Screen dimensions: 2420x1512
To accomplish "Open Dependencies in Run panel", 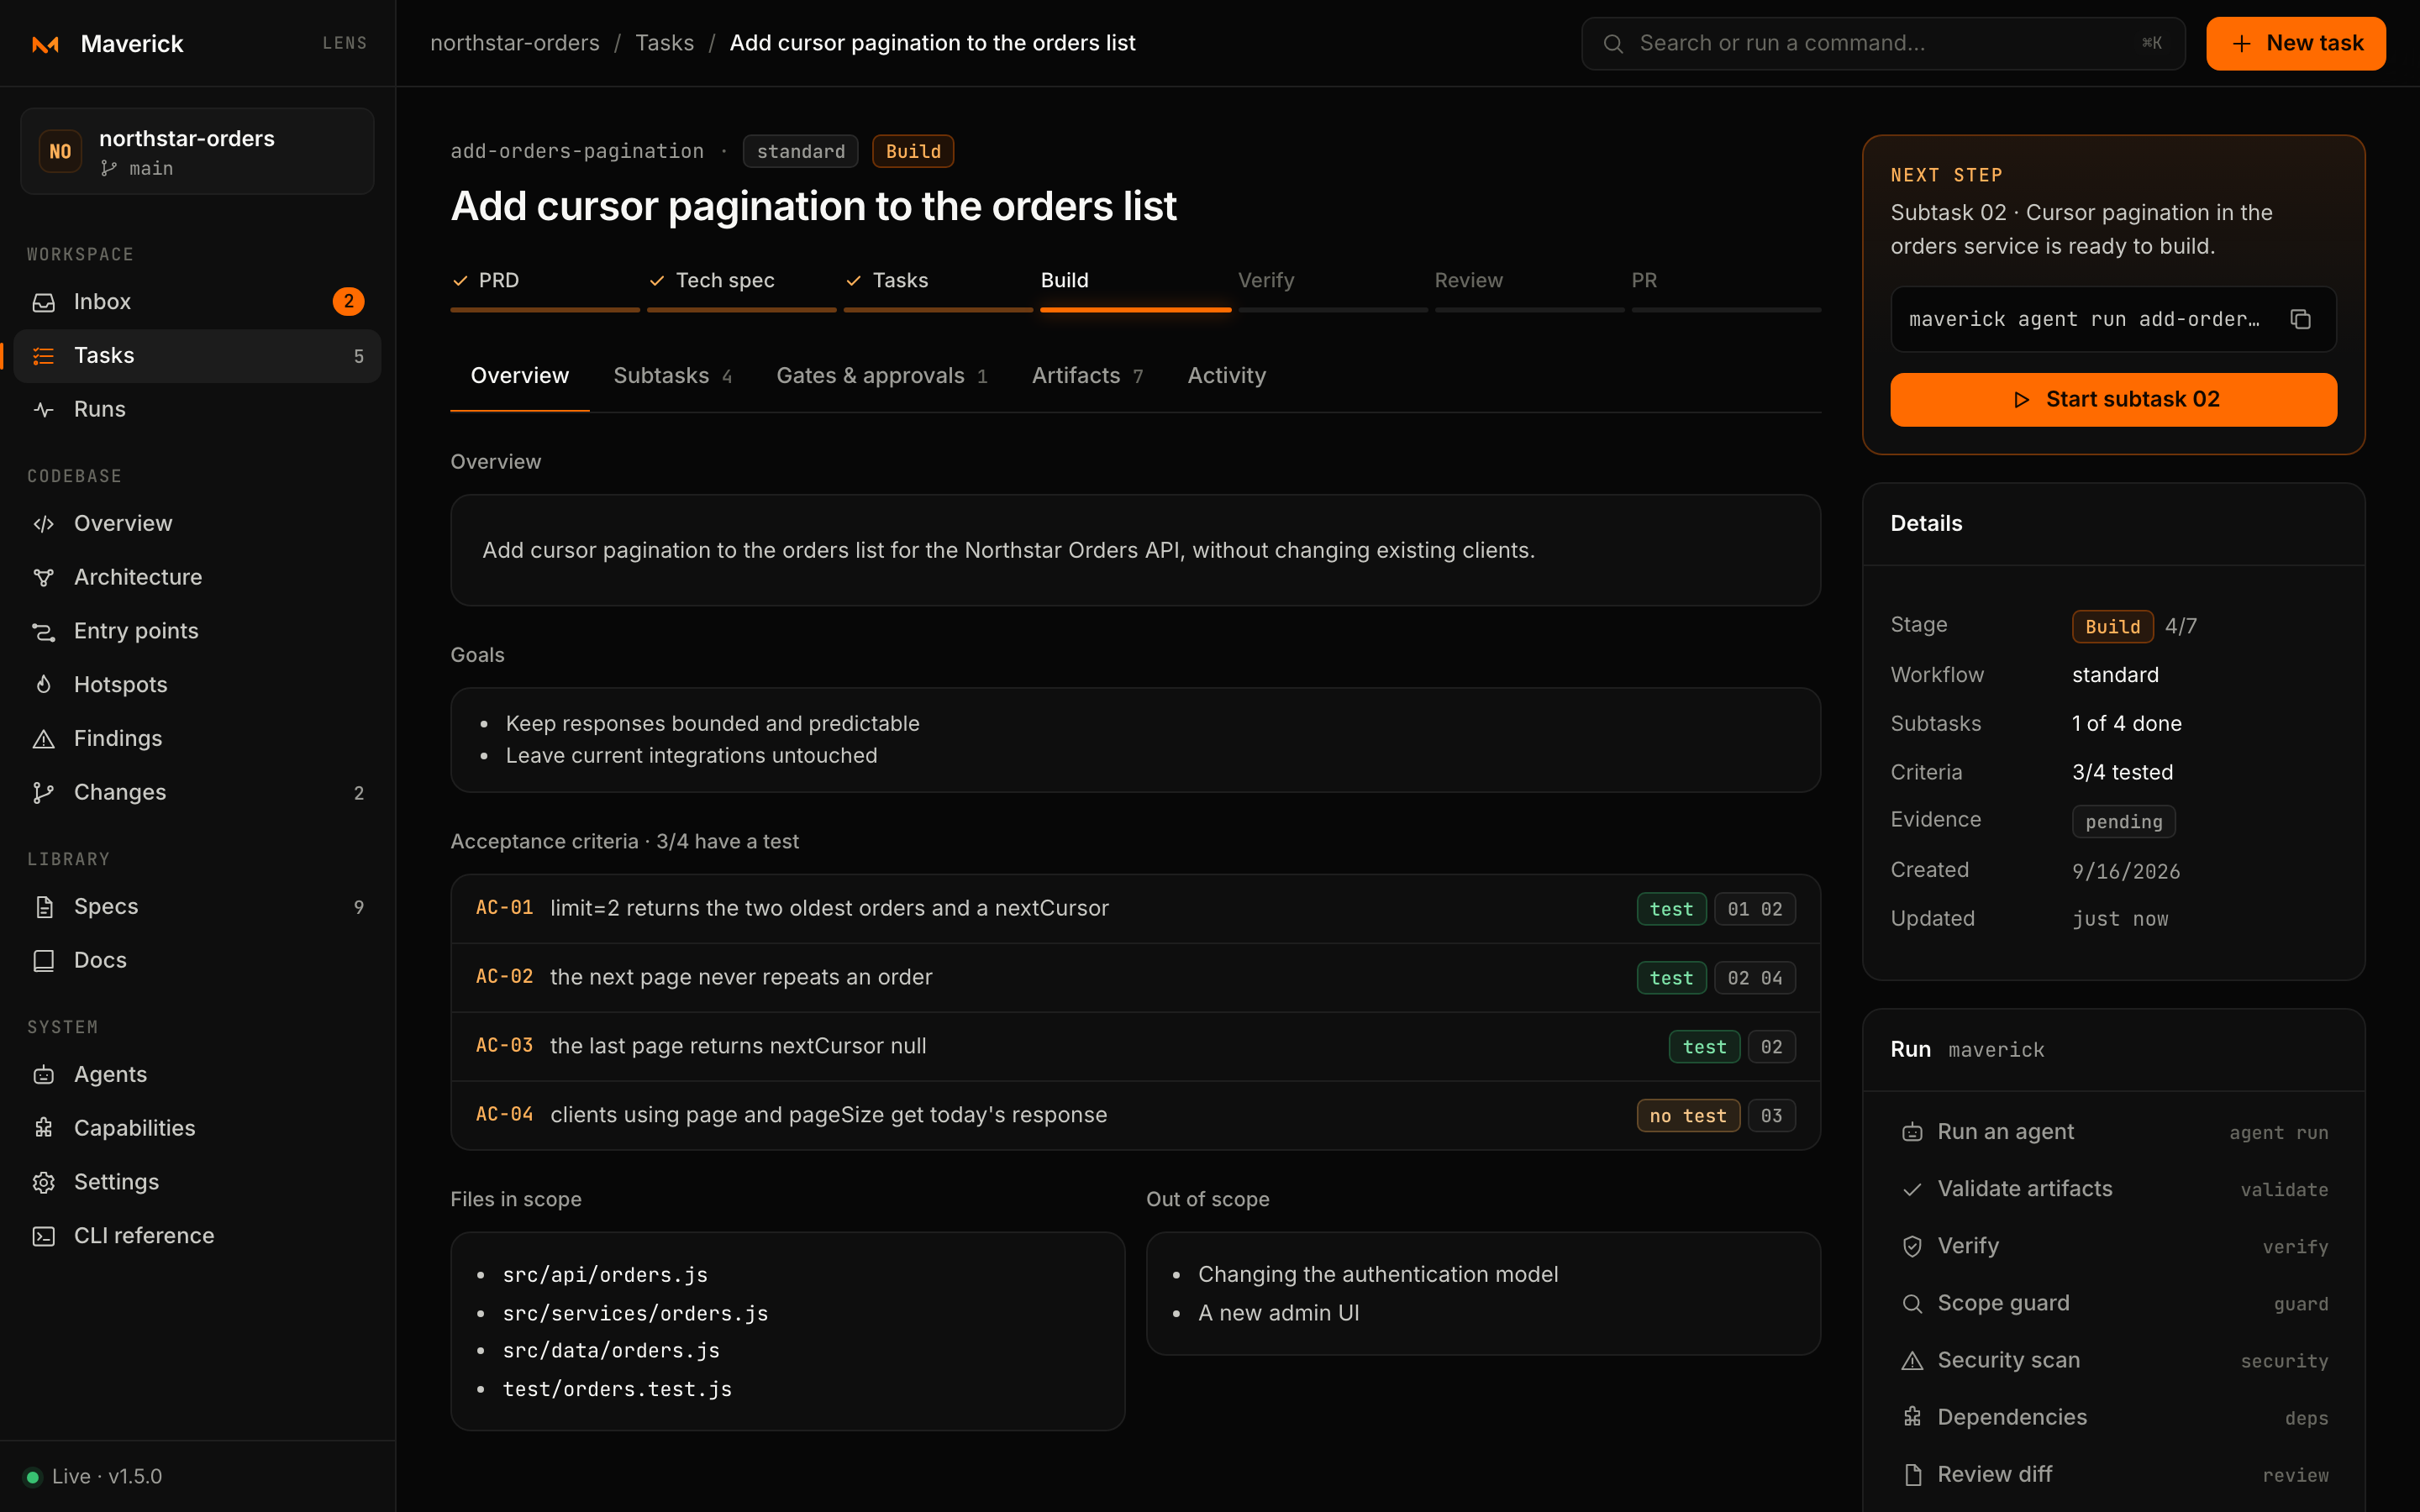I will [2113, 1418].
